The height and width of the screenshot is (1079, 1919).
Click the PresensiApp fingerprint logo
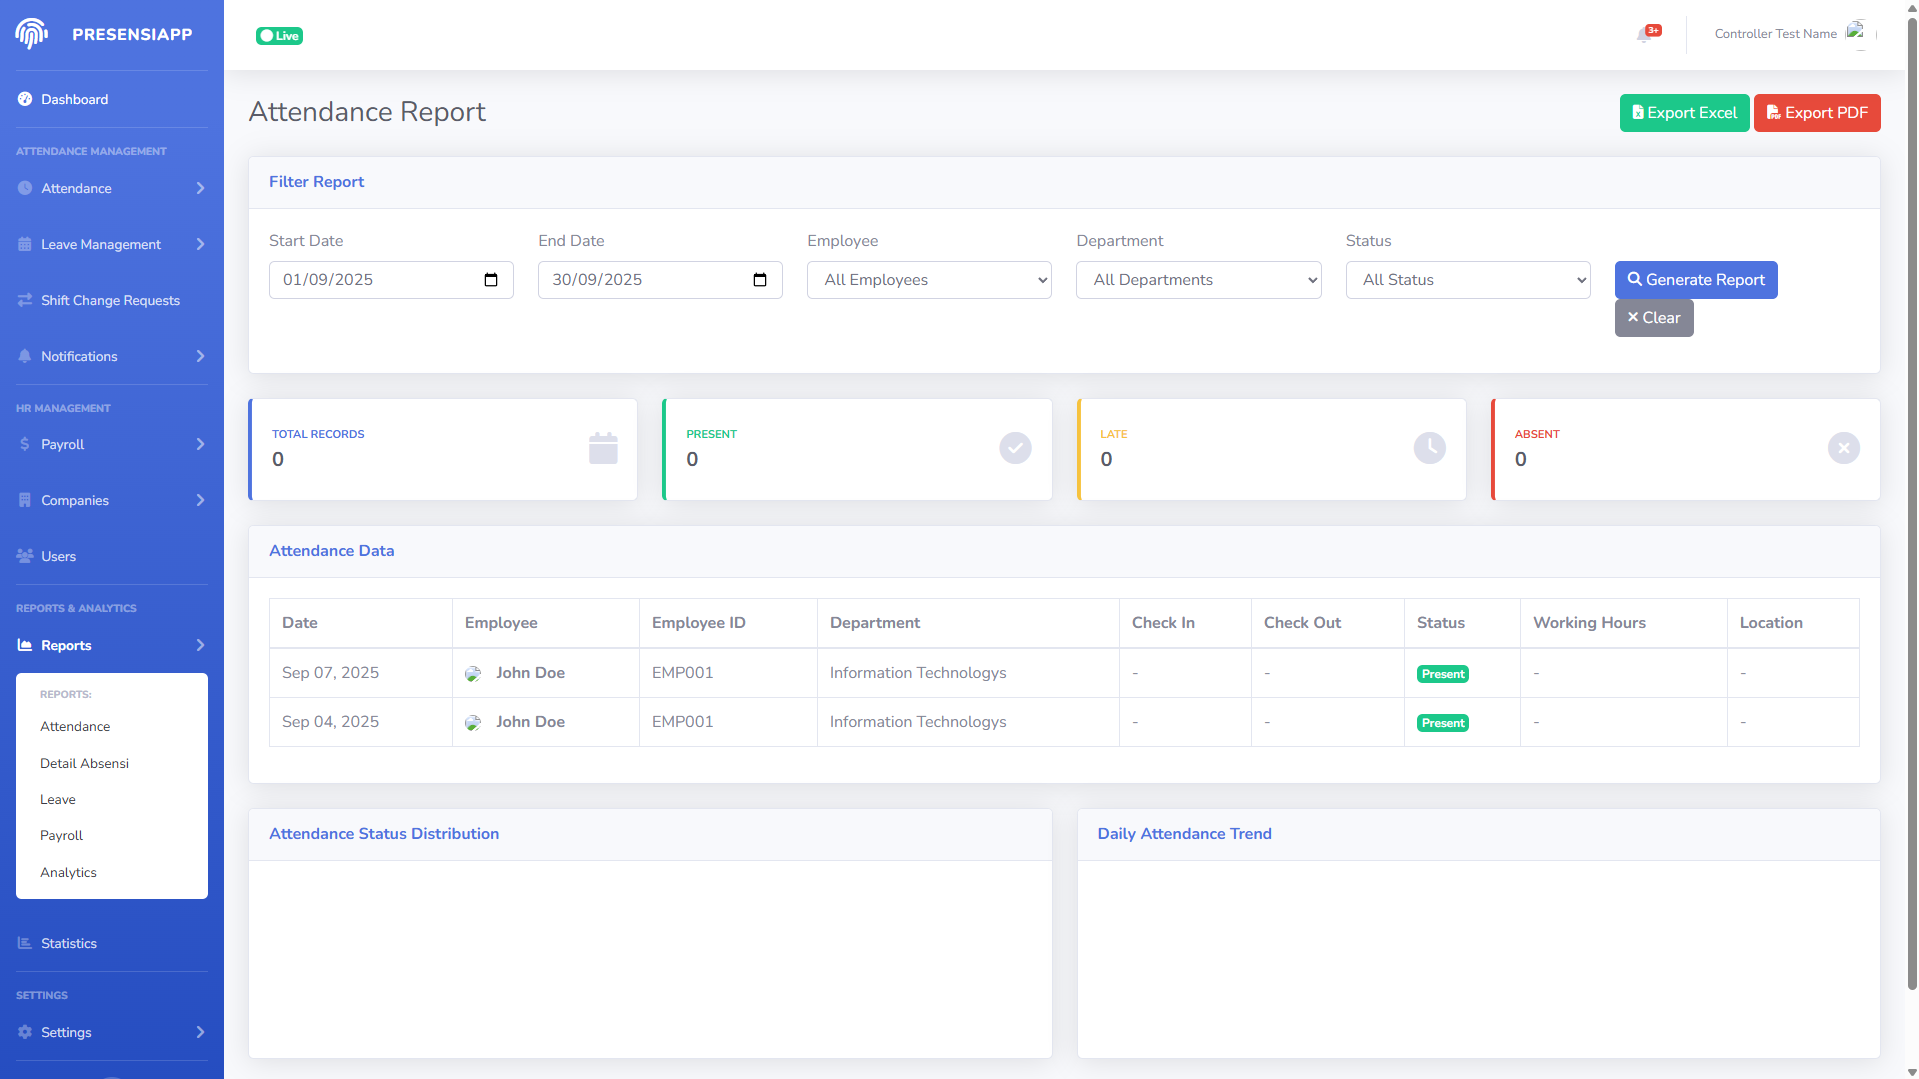[x=32, y=34]
